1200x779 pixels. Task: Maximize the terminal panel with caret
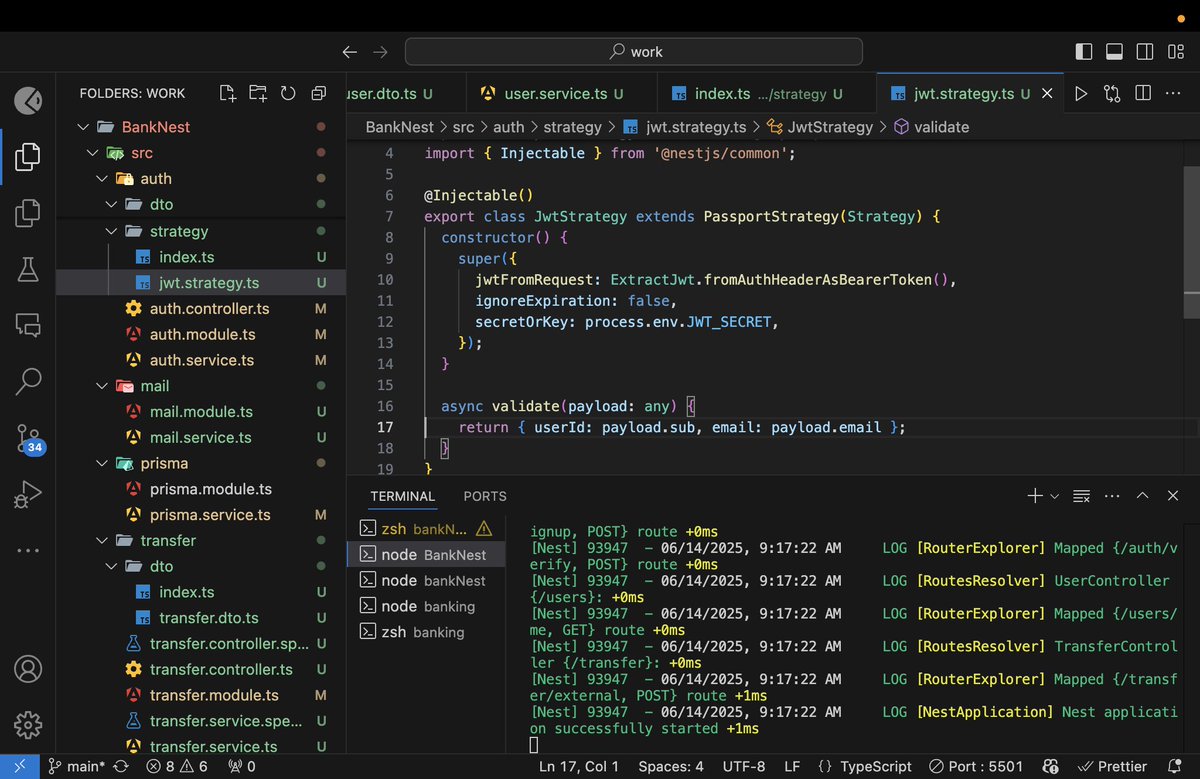(1143, 496)
